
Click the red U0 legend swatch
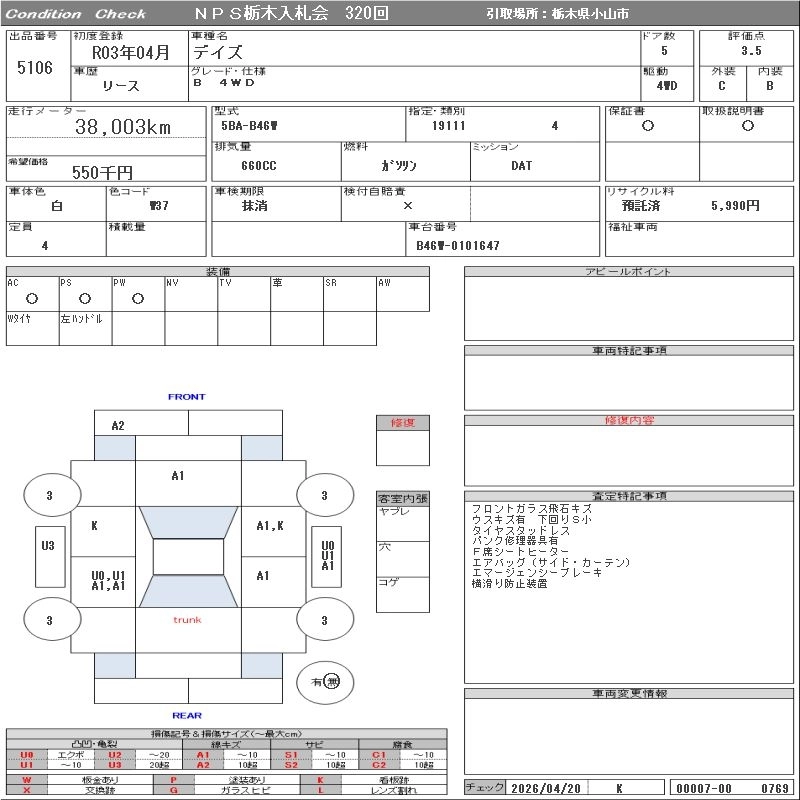27,755
